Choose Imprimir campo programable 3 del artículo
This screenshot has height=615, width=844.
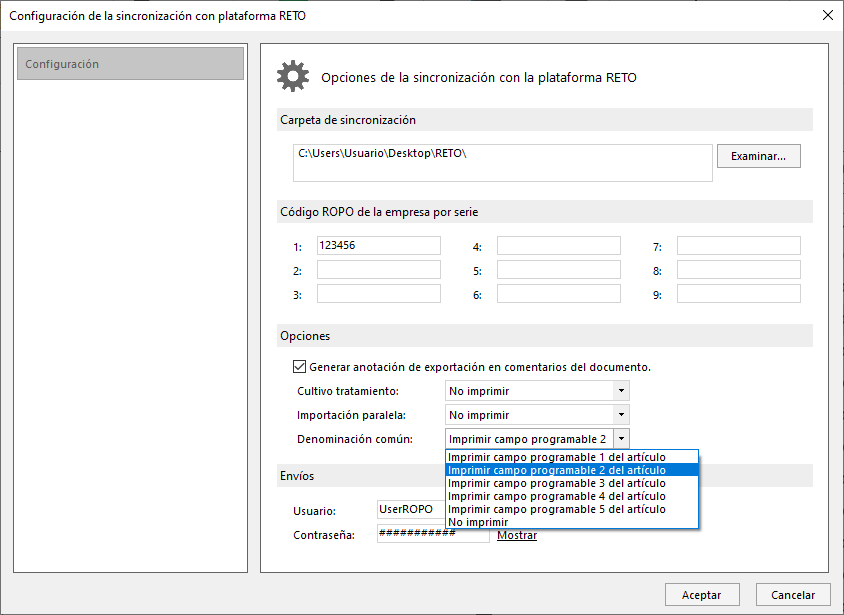(x=572, y=483)
